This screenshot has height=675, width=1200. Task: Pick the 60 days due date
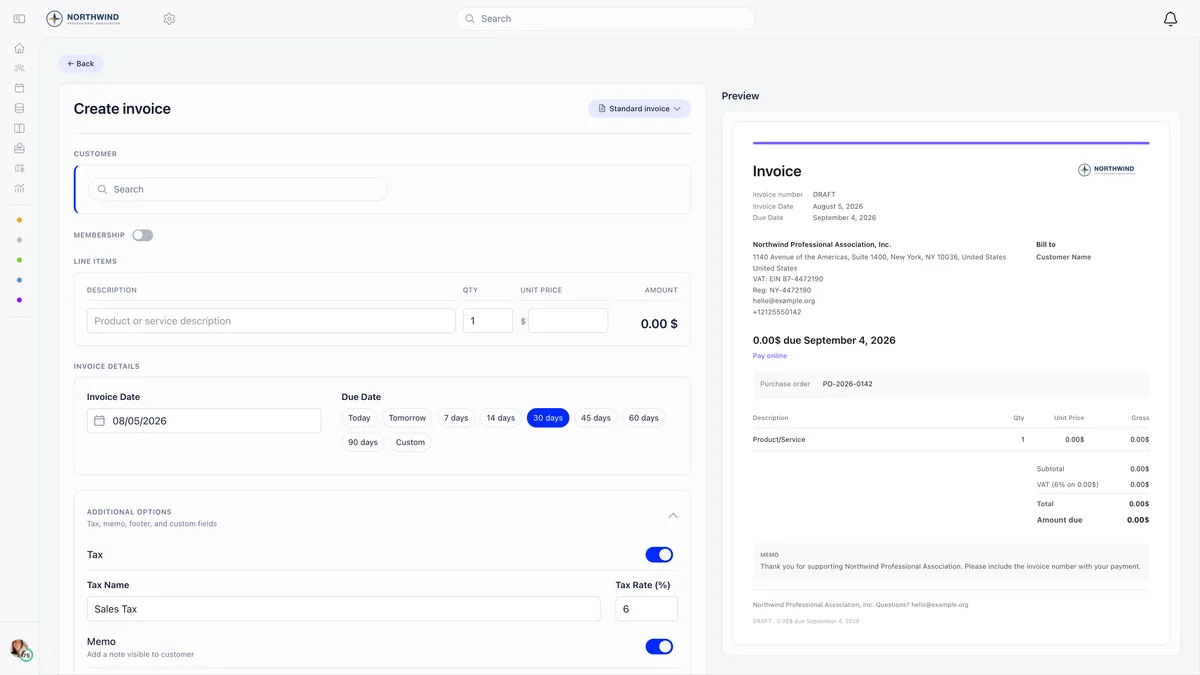[644, 418]
